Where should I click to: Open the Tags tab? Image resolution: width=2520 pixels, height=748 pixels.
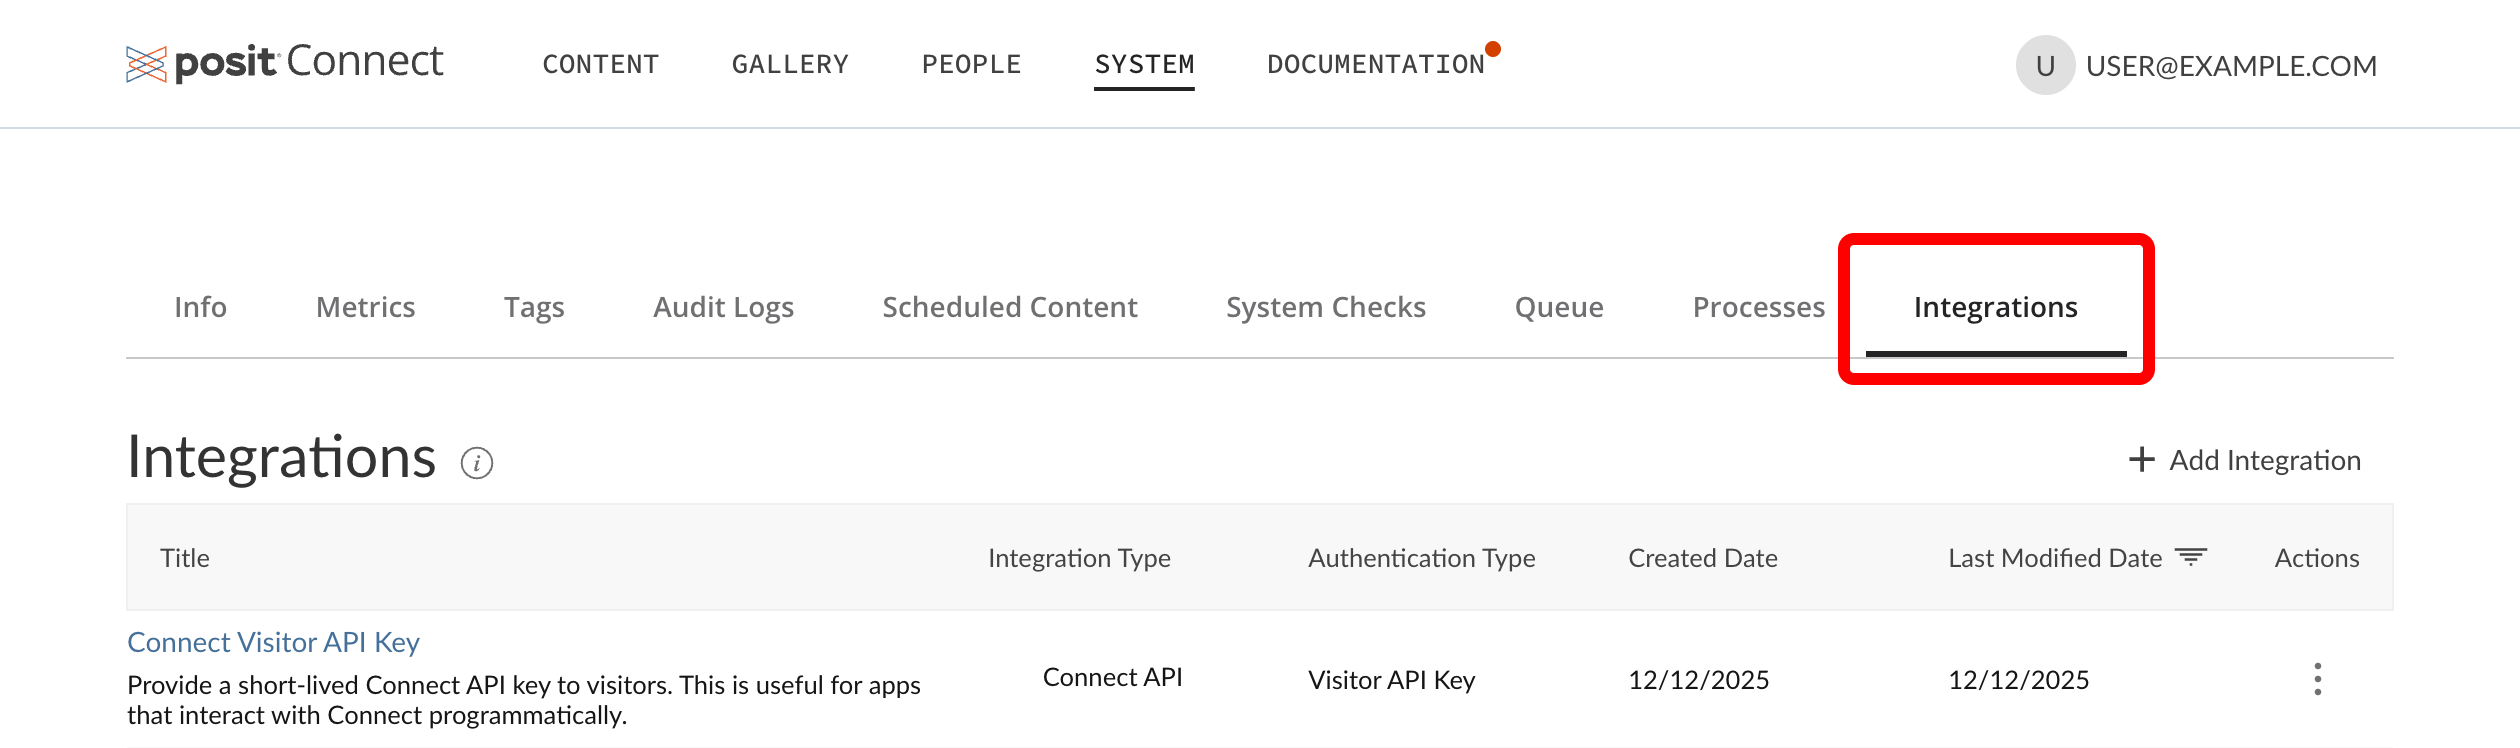pyautogui.click(x=534, y=307)
